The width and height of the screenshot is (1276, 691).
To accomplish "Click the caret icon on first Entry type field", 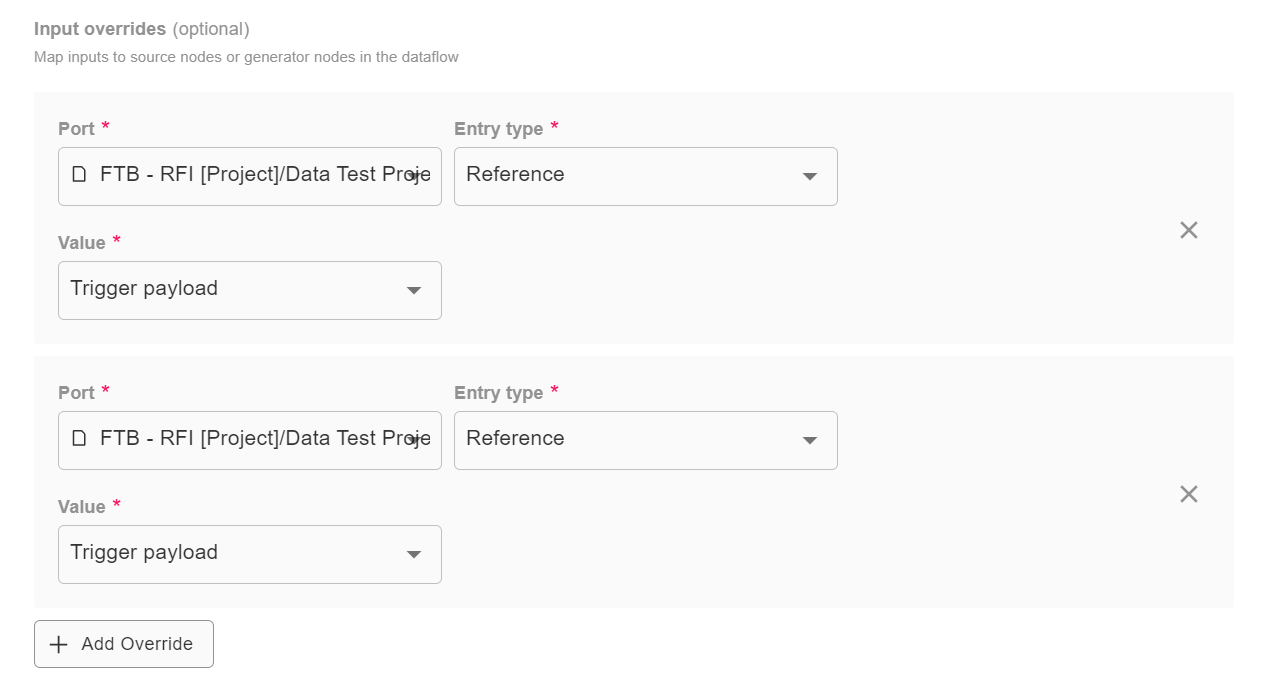I will tap(809, 176).
